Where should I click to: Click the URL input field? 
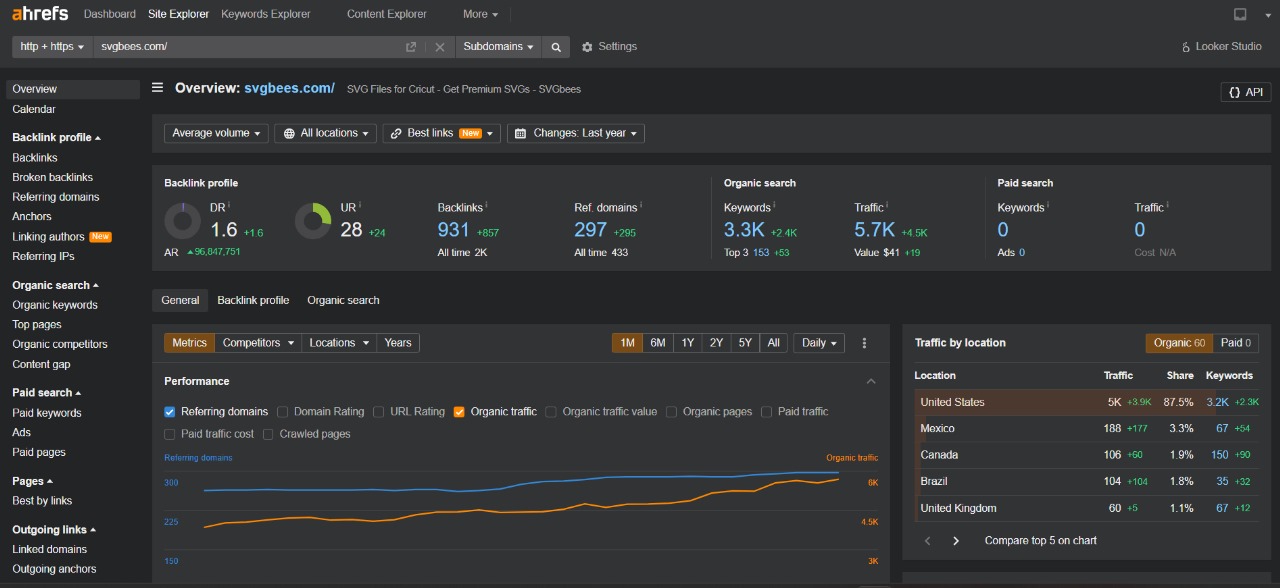pyautogui.click(x=248, y=47)
